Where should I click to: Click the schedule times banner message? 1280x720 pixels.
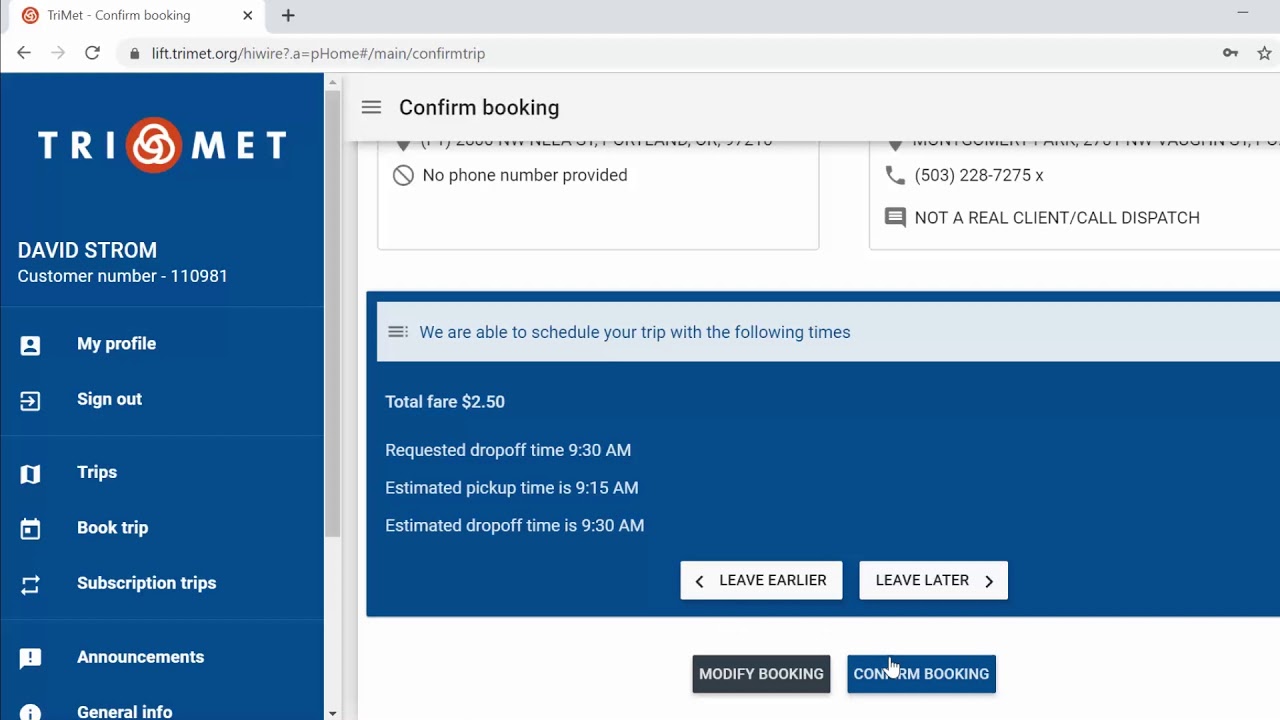click(x=635, y=332)
